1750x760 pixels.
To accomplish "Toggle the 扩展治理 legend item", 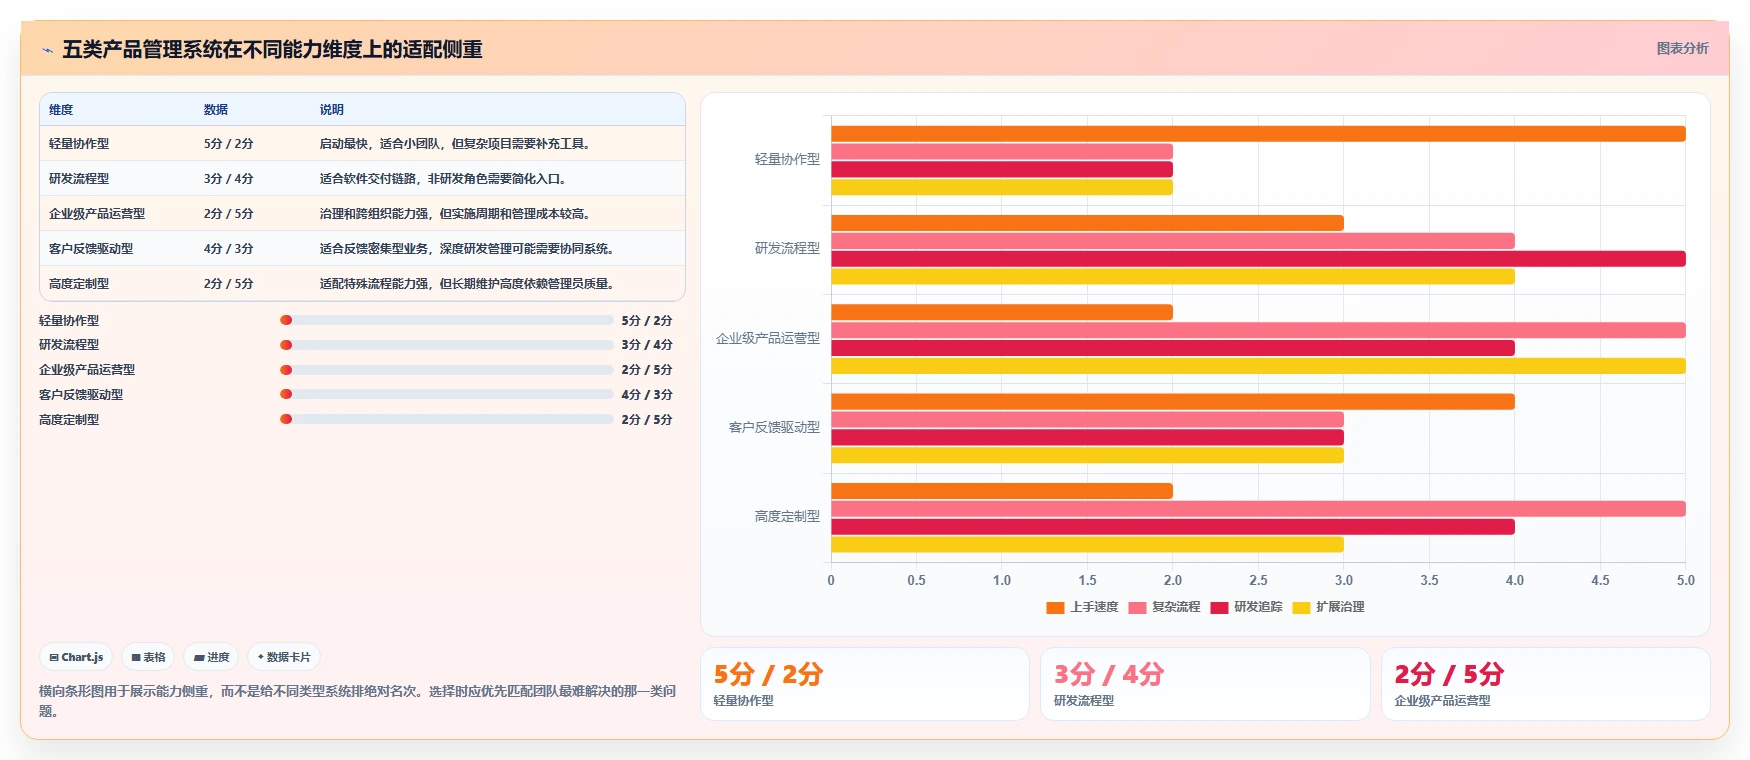I will pos(1328,607).
